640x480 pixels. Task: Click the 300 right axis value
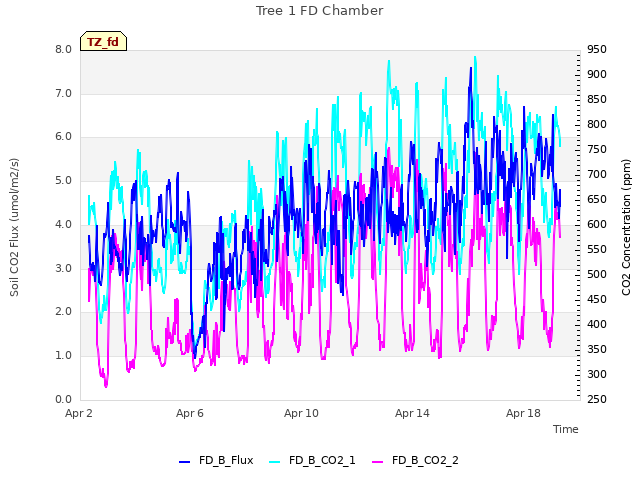pyautogui.click(x=597, y=374)
